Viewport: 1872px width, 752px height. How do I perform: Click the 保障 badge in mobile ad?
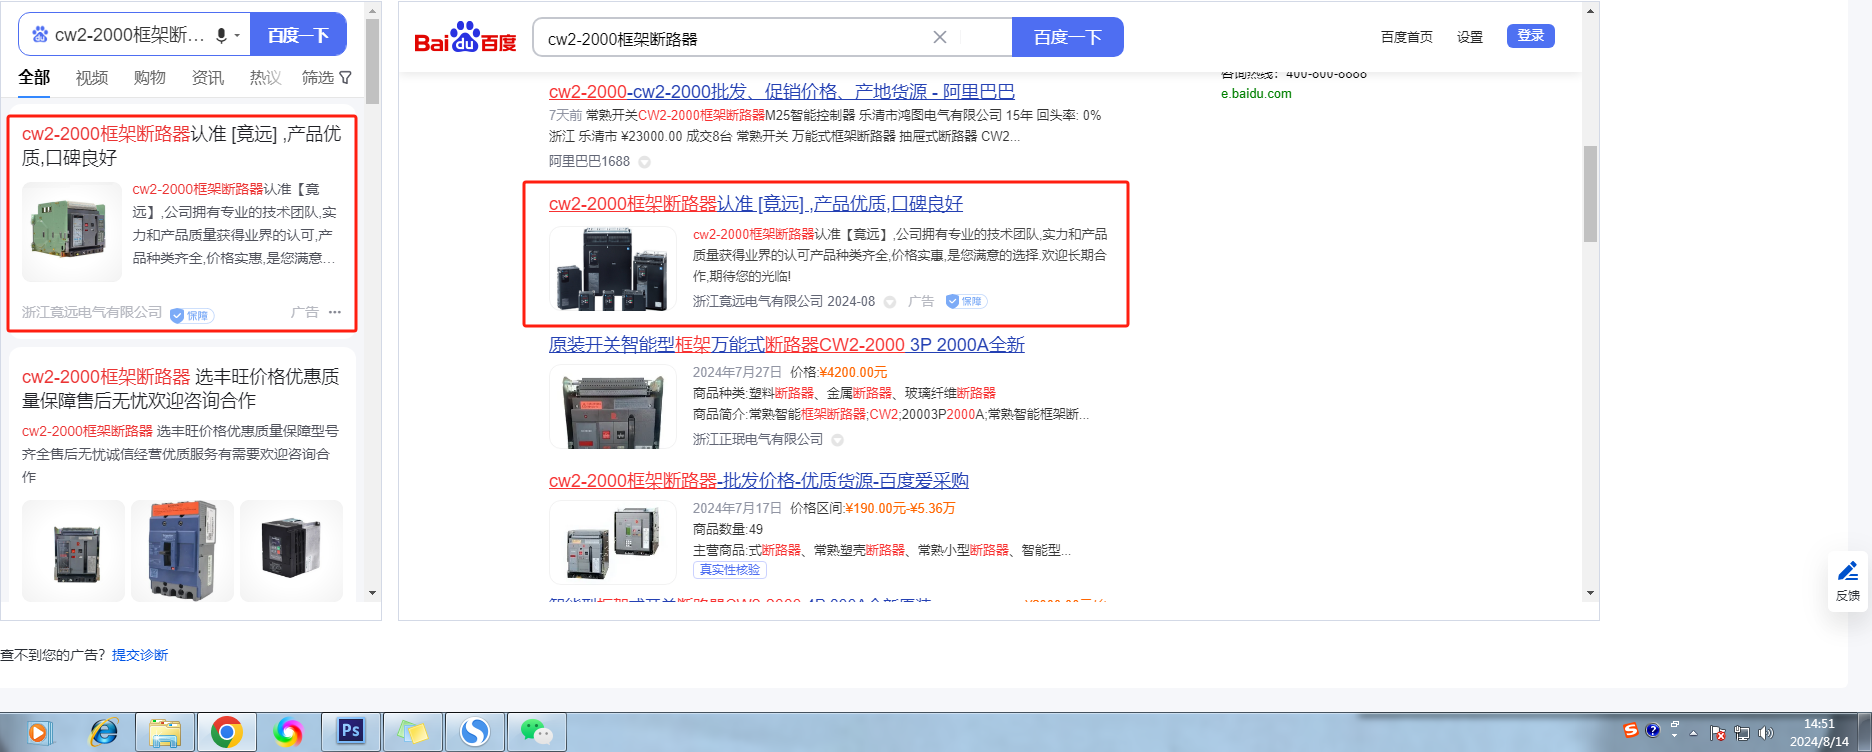[192, 315]
